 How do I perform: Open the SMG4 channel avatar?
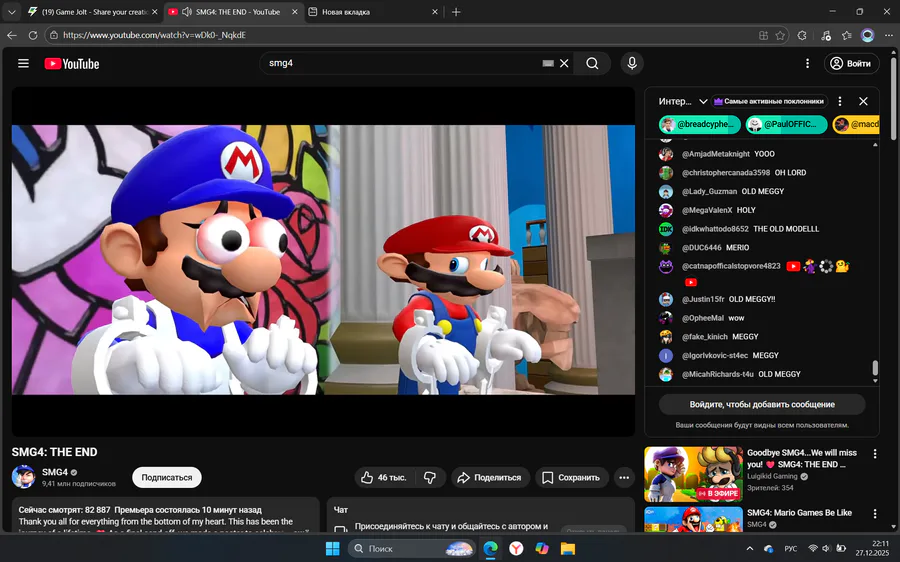24,477
